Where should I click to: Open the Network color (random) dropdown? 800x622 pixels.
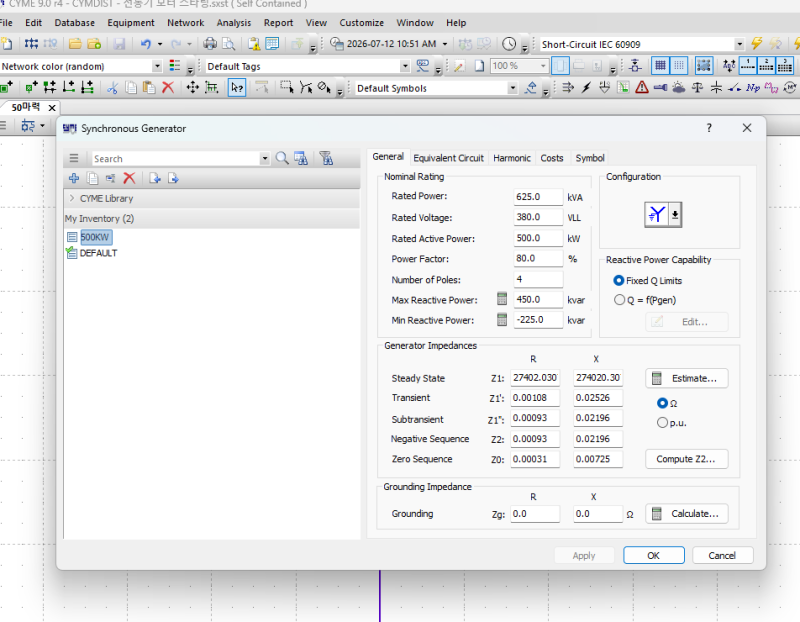tap(157, 66)
